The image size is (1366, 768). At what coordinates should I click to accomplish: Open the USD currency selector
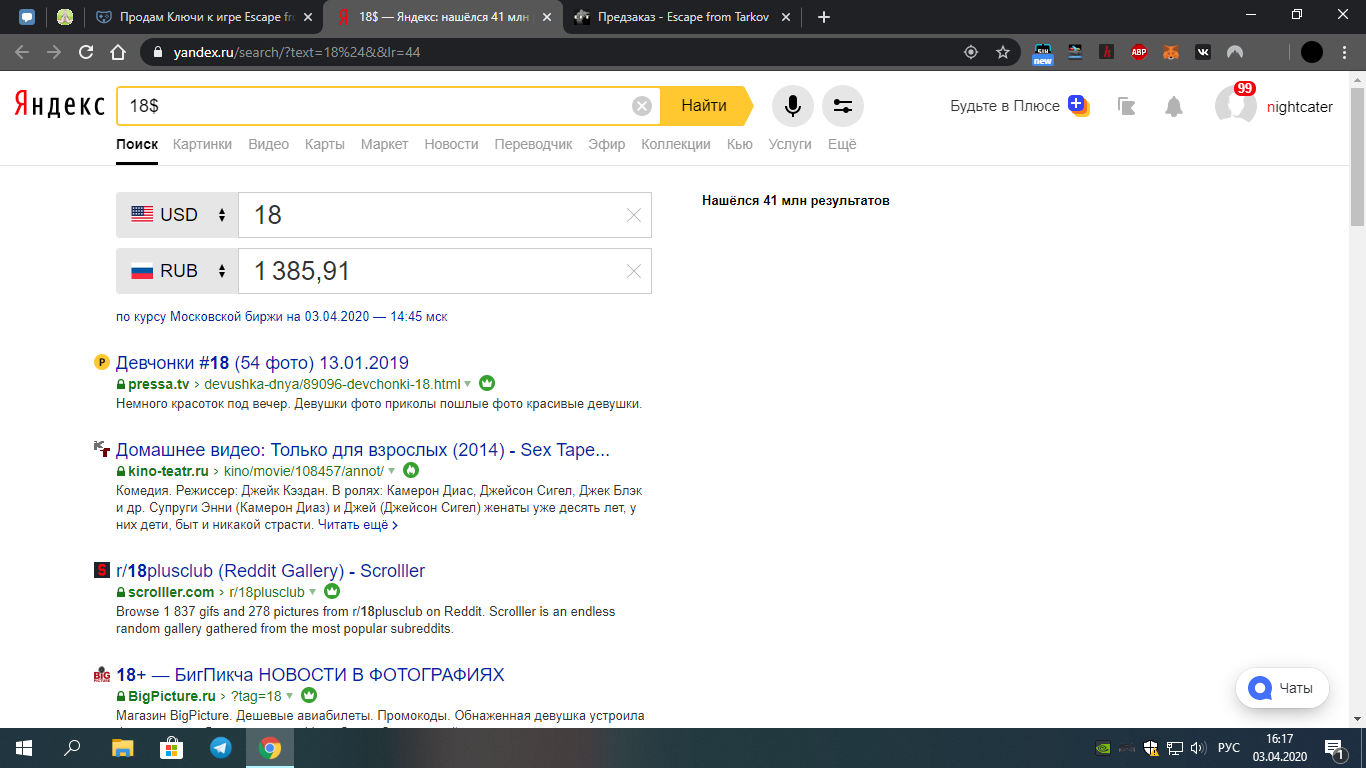pyautogui.click(x=178, y=215)
